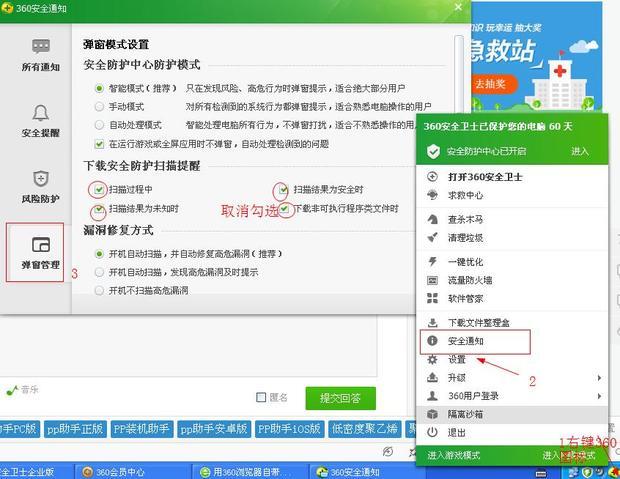
Task: Click the 一键优化 lightning icon
Action: (x=433, y=262)
